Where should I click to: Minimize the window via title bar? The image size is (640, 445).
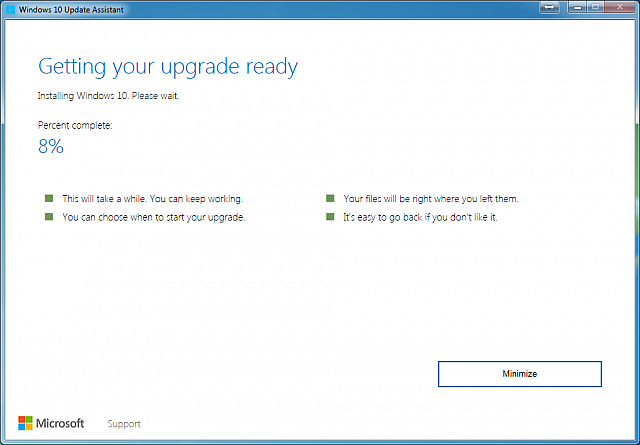click(x=577, y=7)
